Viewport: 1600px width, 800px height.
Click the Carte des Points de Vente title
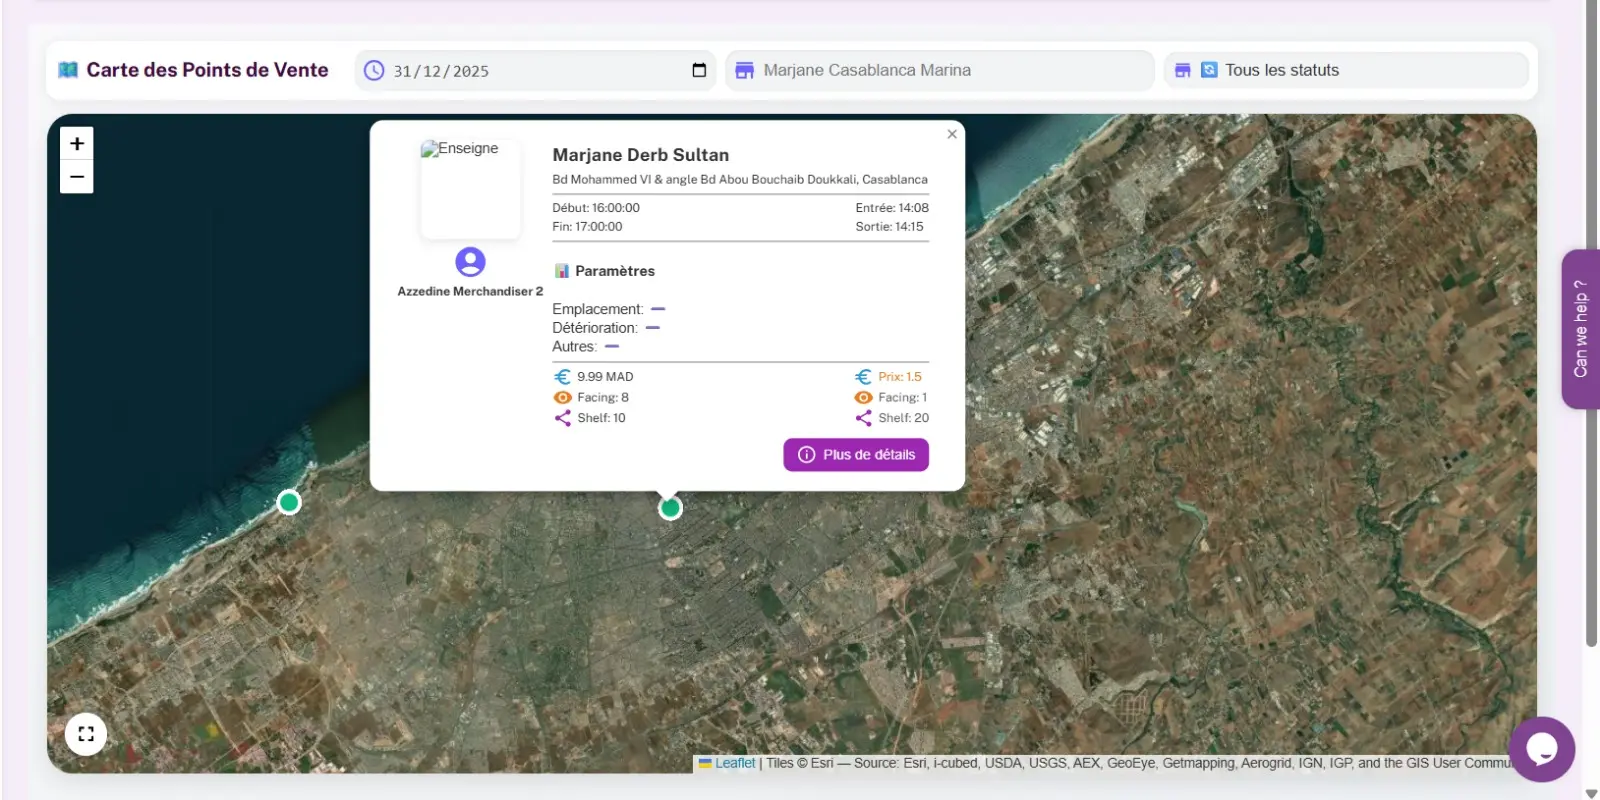tap(207, 70)
